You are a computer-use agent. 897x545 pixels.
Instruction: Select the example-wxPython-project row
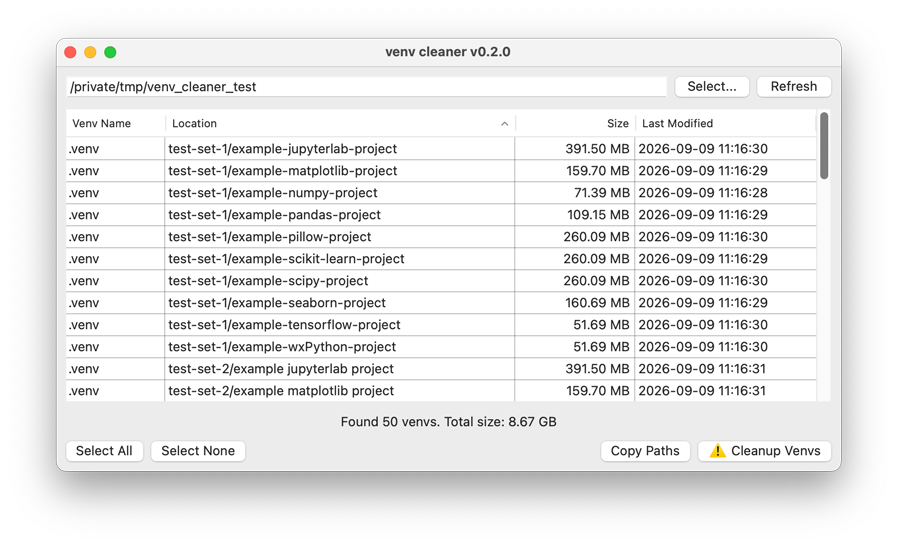(441, 347)
